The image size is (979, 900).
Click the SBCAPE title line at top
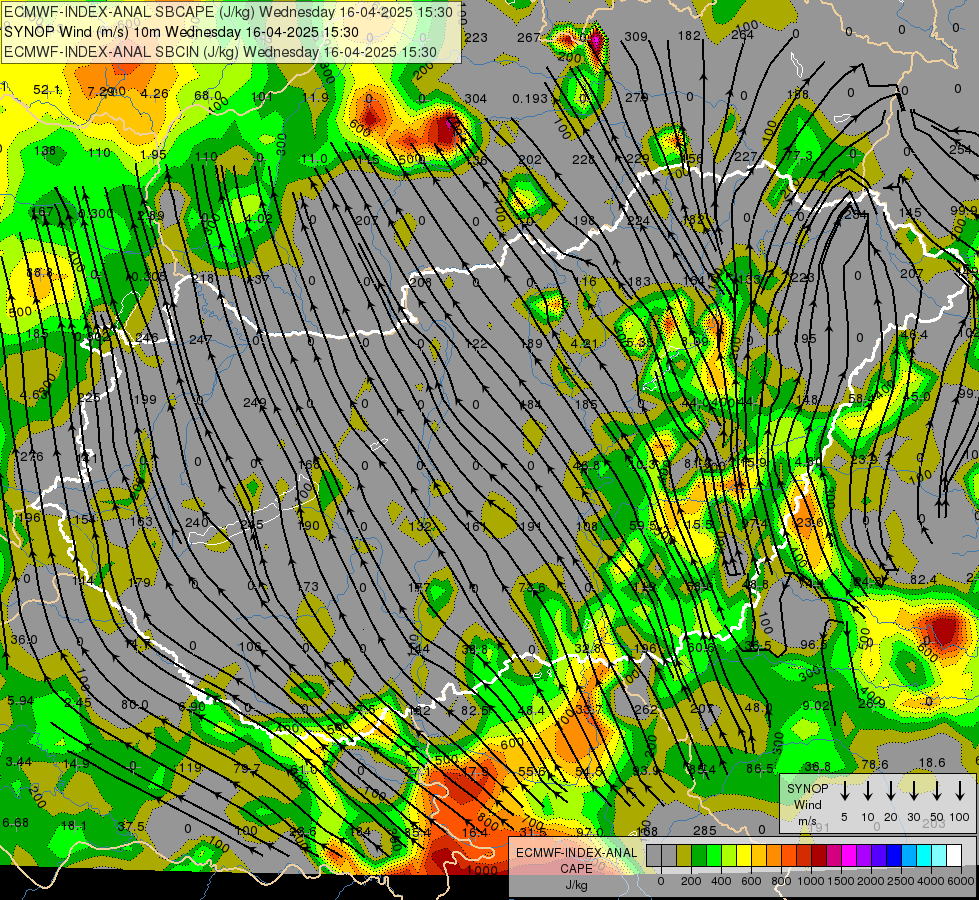[x=229, y=12]
